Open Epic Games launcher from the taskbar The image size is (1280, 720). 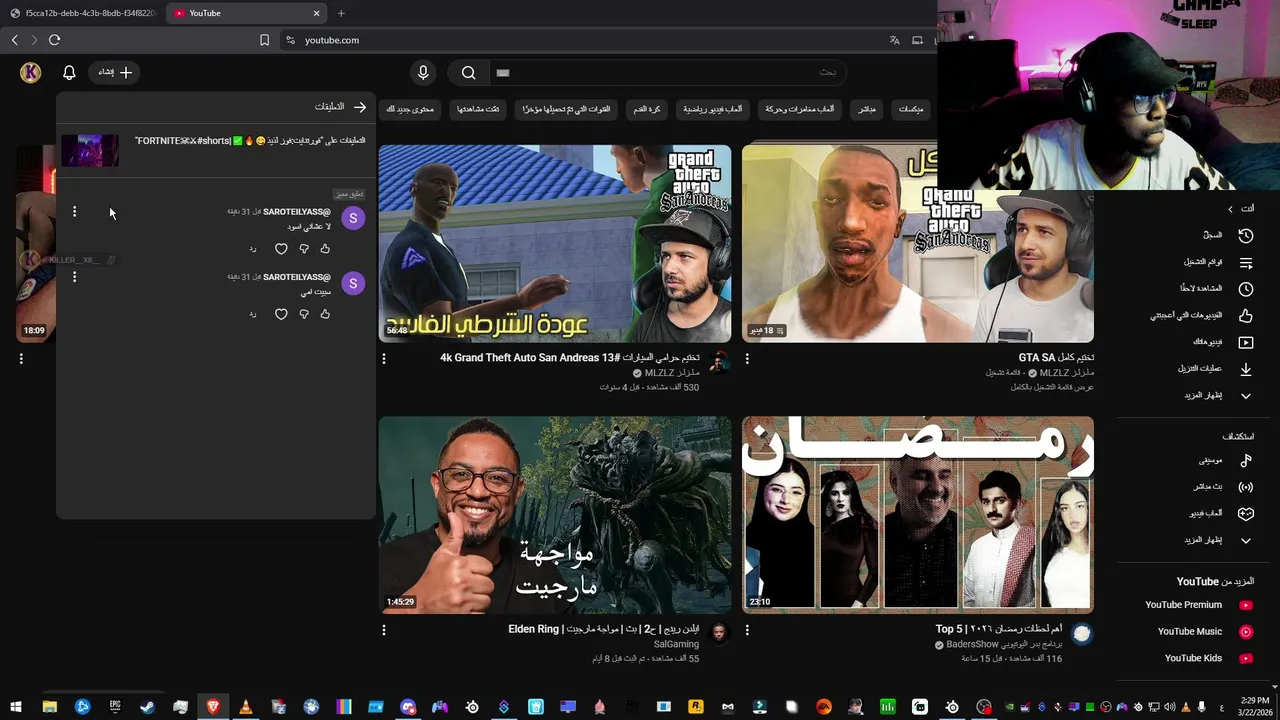(115, 707)
